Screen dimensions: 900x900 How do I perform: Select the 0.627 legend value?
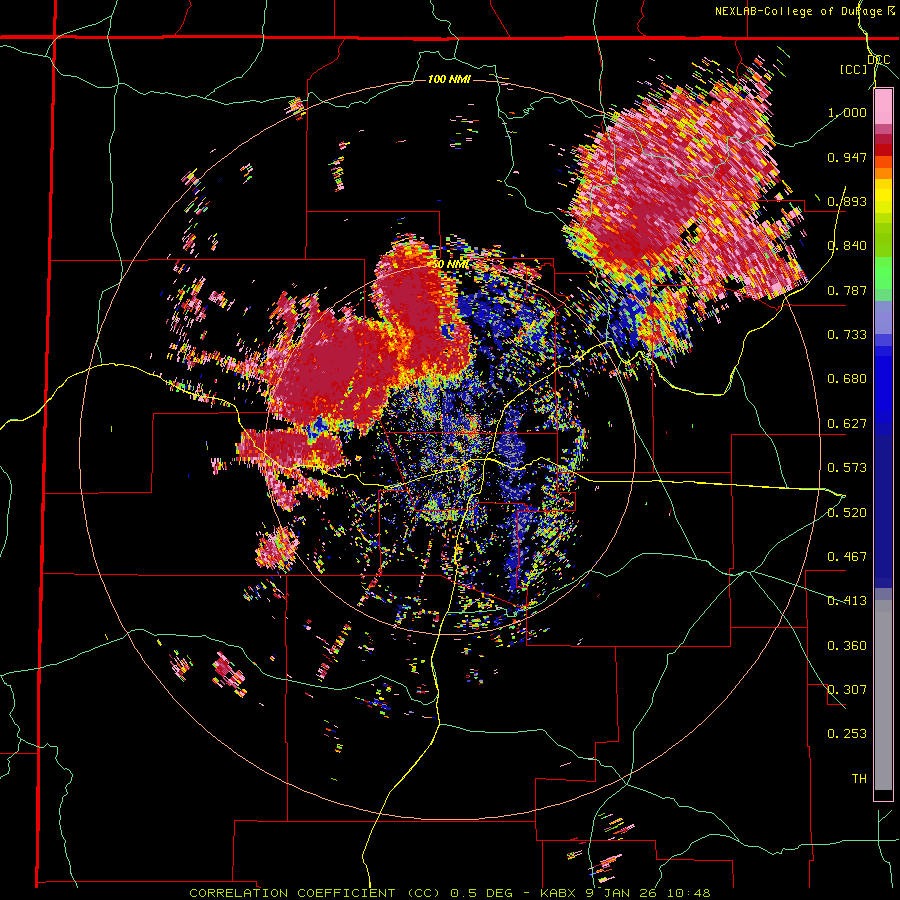[847, 424]
